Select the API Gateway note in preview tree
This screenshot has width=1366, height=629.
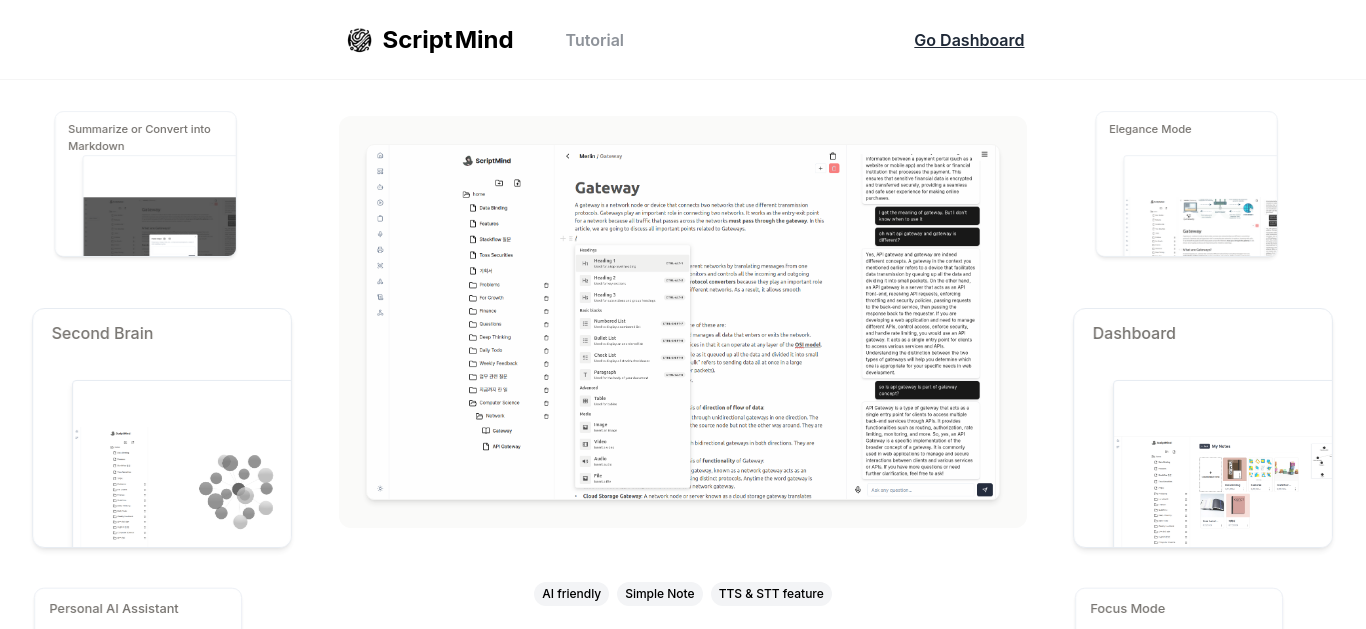(501, 447)
